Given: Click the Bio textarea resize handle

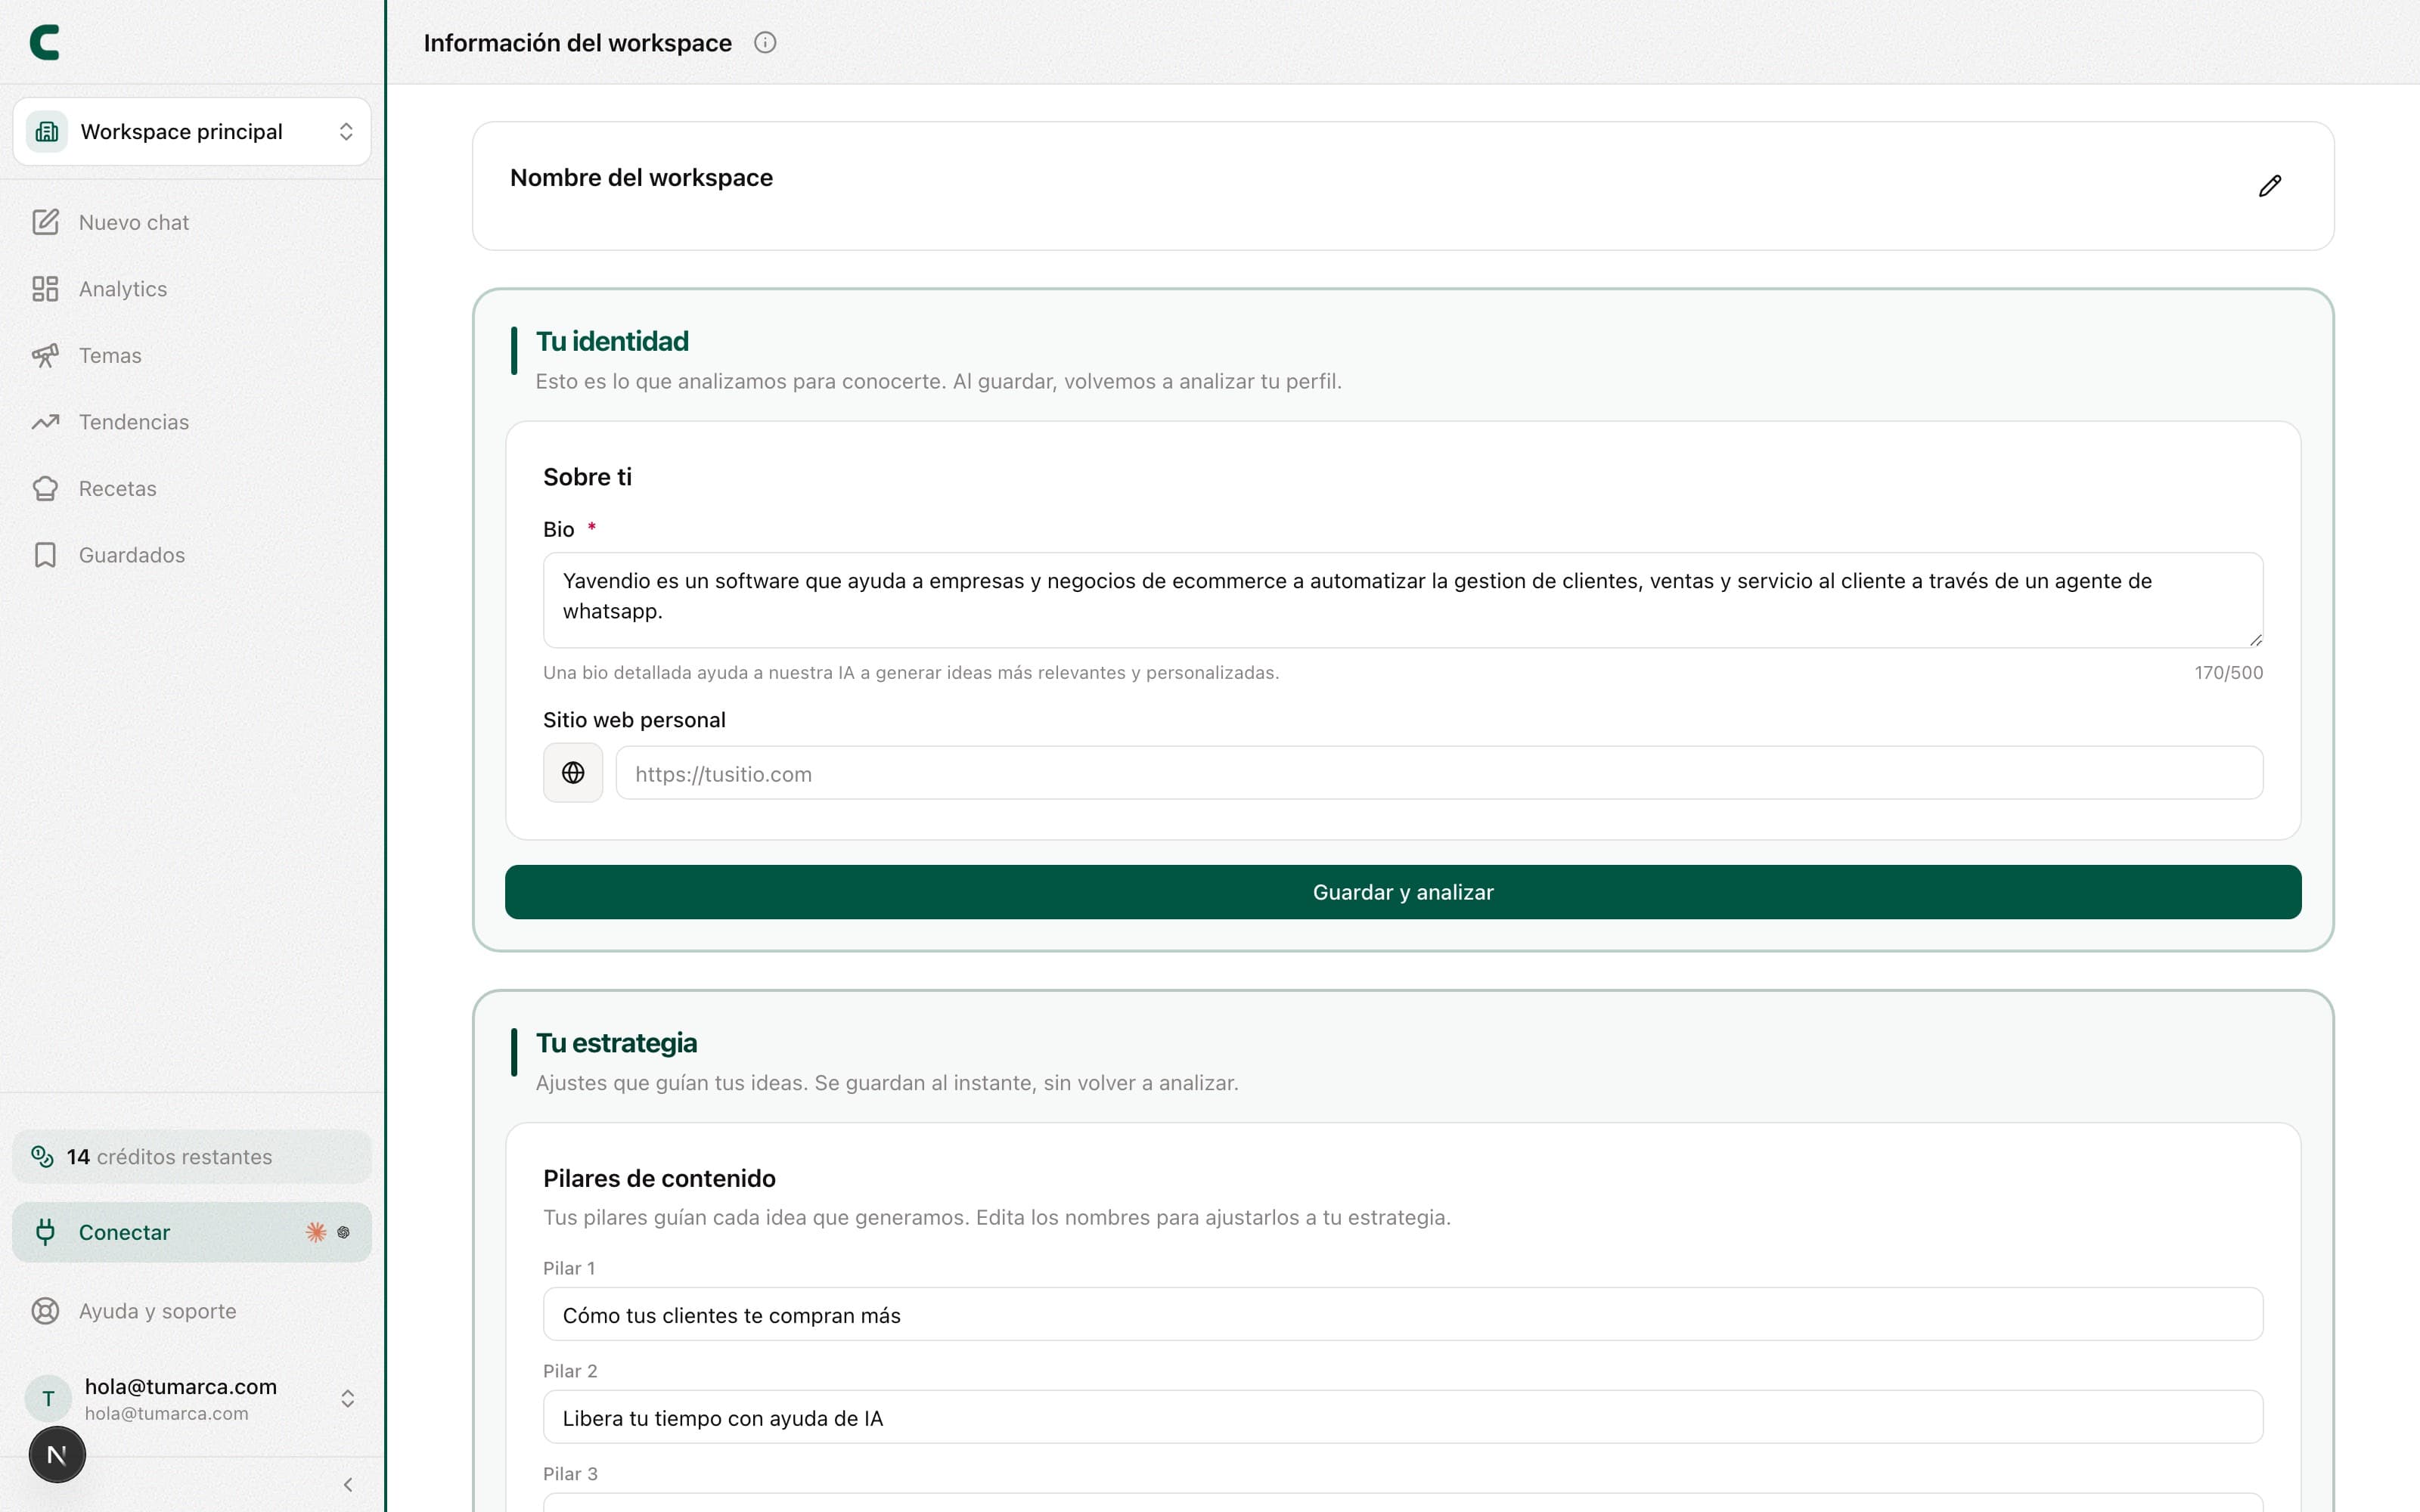Looking at the screenshot, I should pos(2256,640).
